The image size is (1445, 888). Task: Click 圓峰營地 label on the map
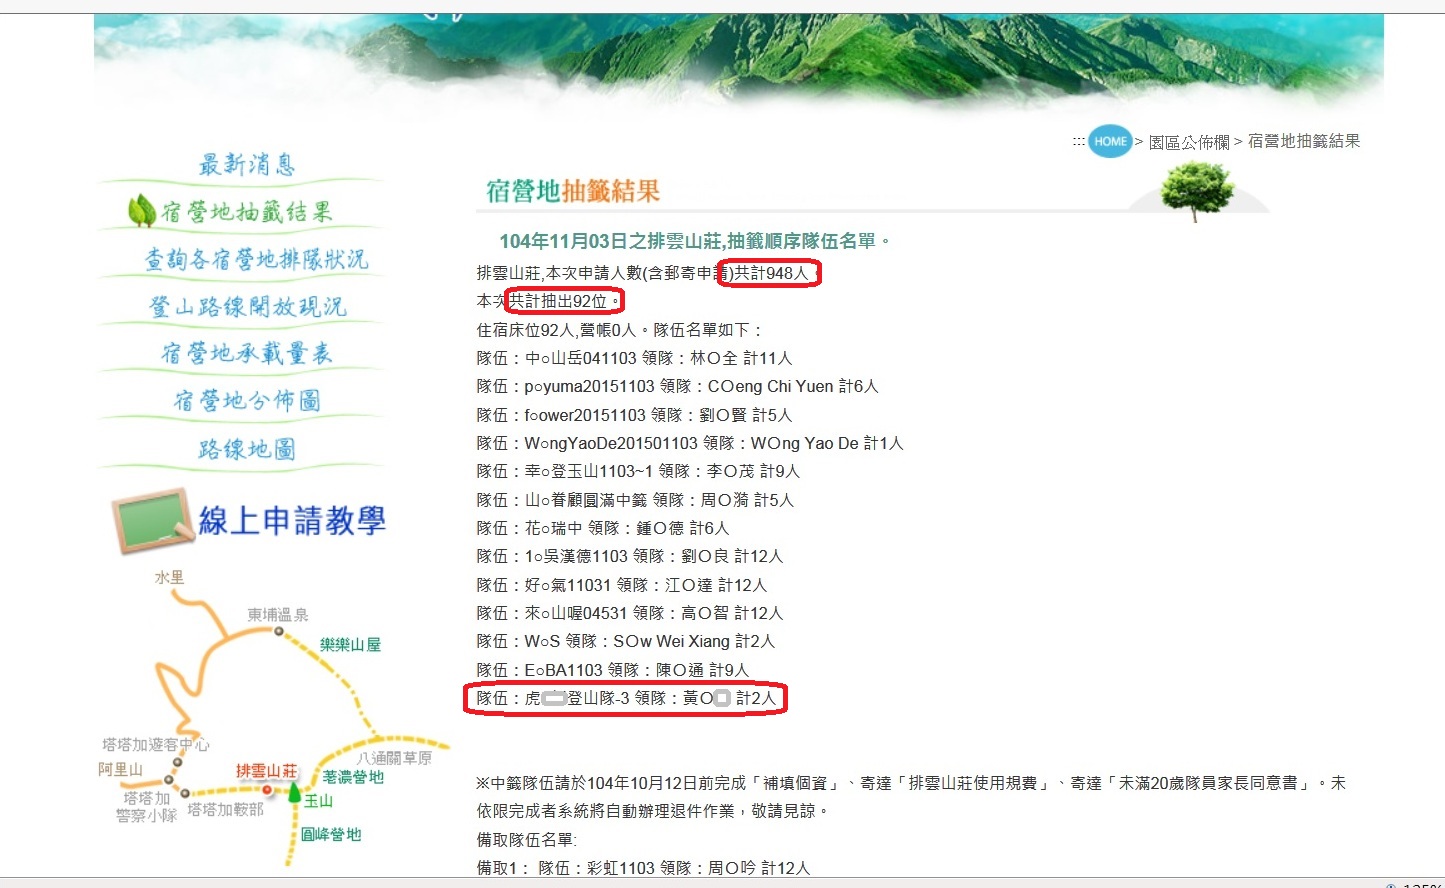331,834
